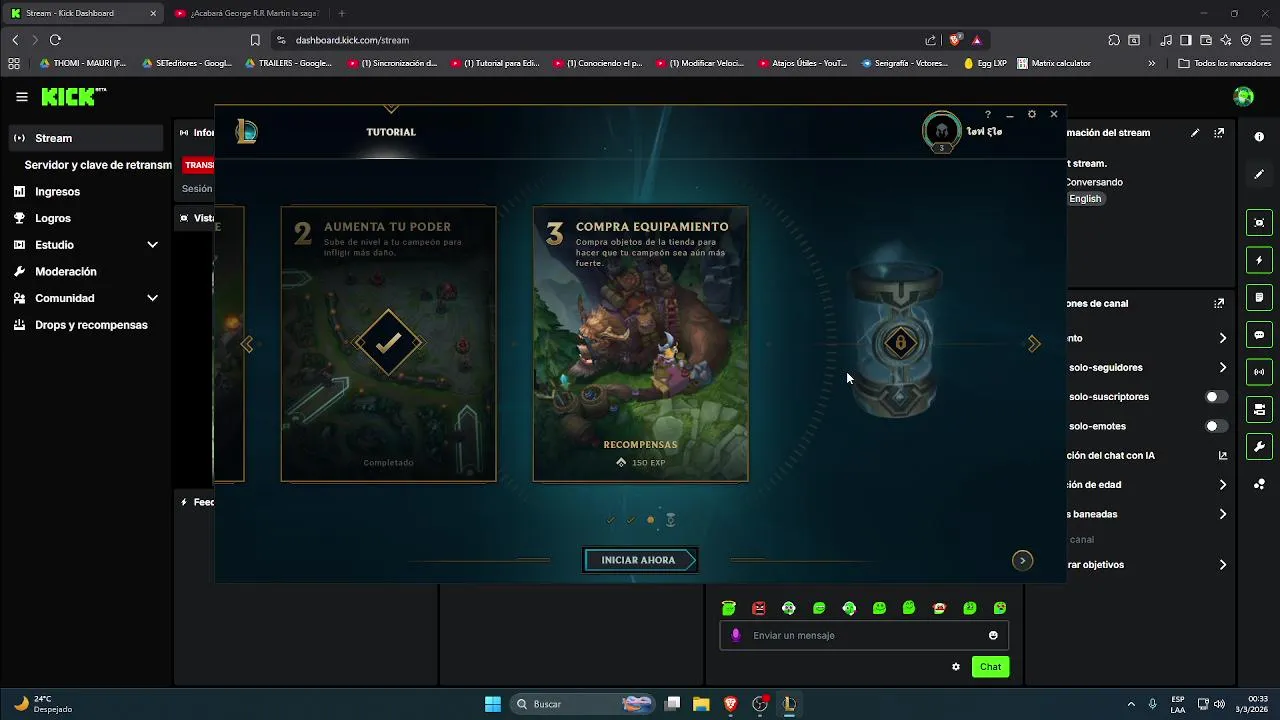Click the summoner profile avatar
This screenshot has width=1280, height=720.
(x=941, y=131)
